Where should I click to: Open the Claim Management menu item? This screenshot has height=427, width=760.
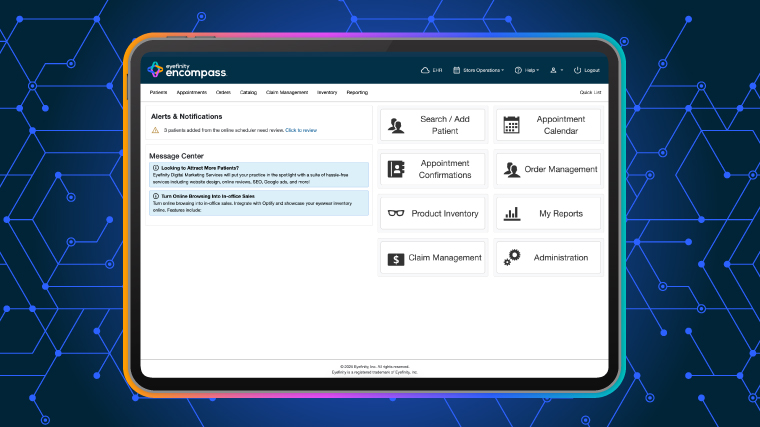287,92
